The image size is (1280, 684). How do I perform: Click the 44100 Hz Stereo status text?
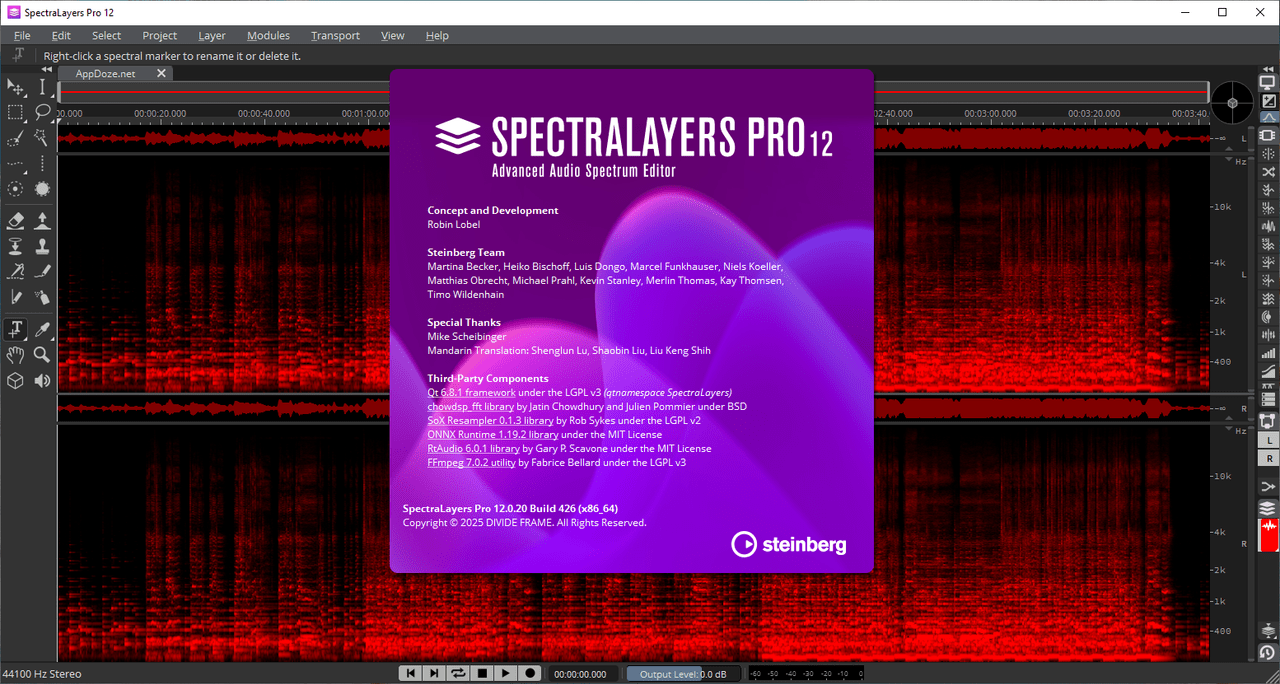(42, 674)
